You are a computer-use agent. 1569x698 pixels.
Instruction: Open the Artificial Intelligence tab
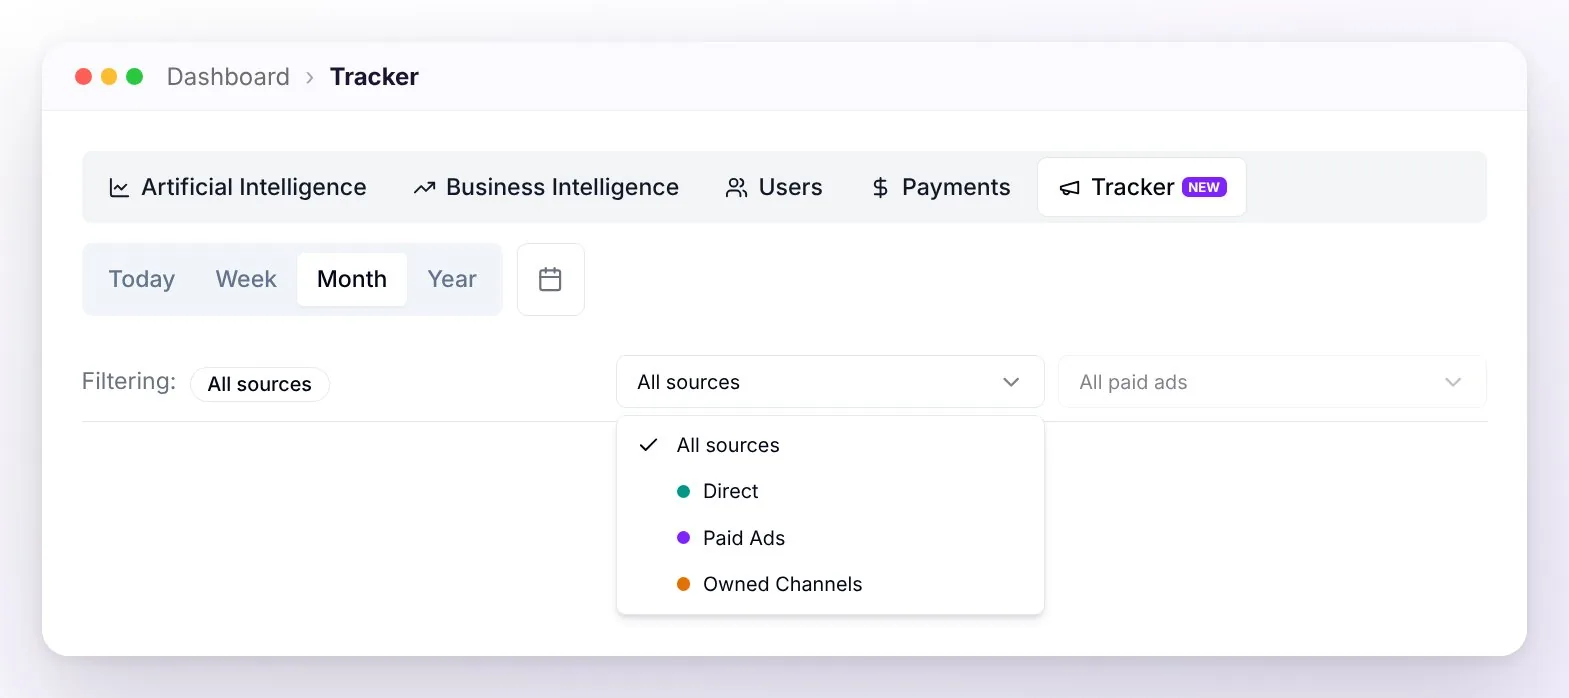point(238,187)
